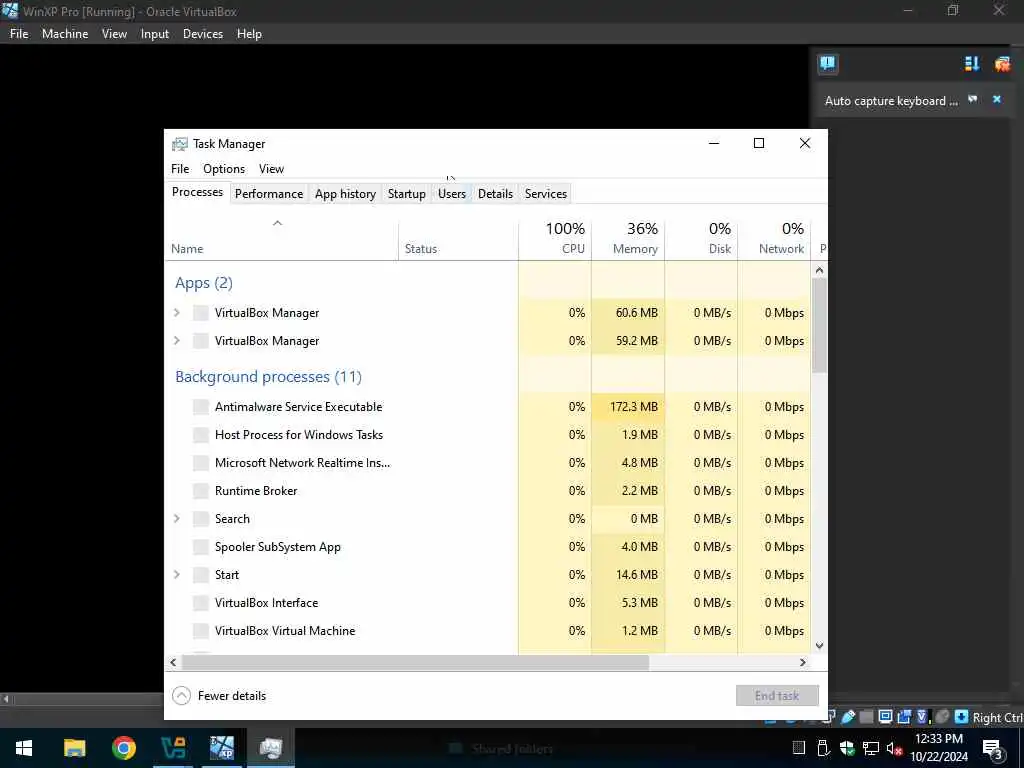Click the display icon in VirtualBox status bar
Image resolution: width=1024 pixels, height=768 pixels.
(x=885, y=716)
